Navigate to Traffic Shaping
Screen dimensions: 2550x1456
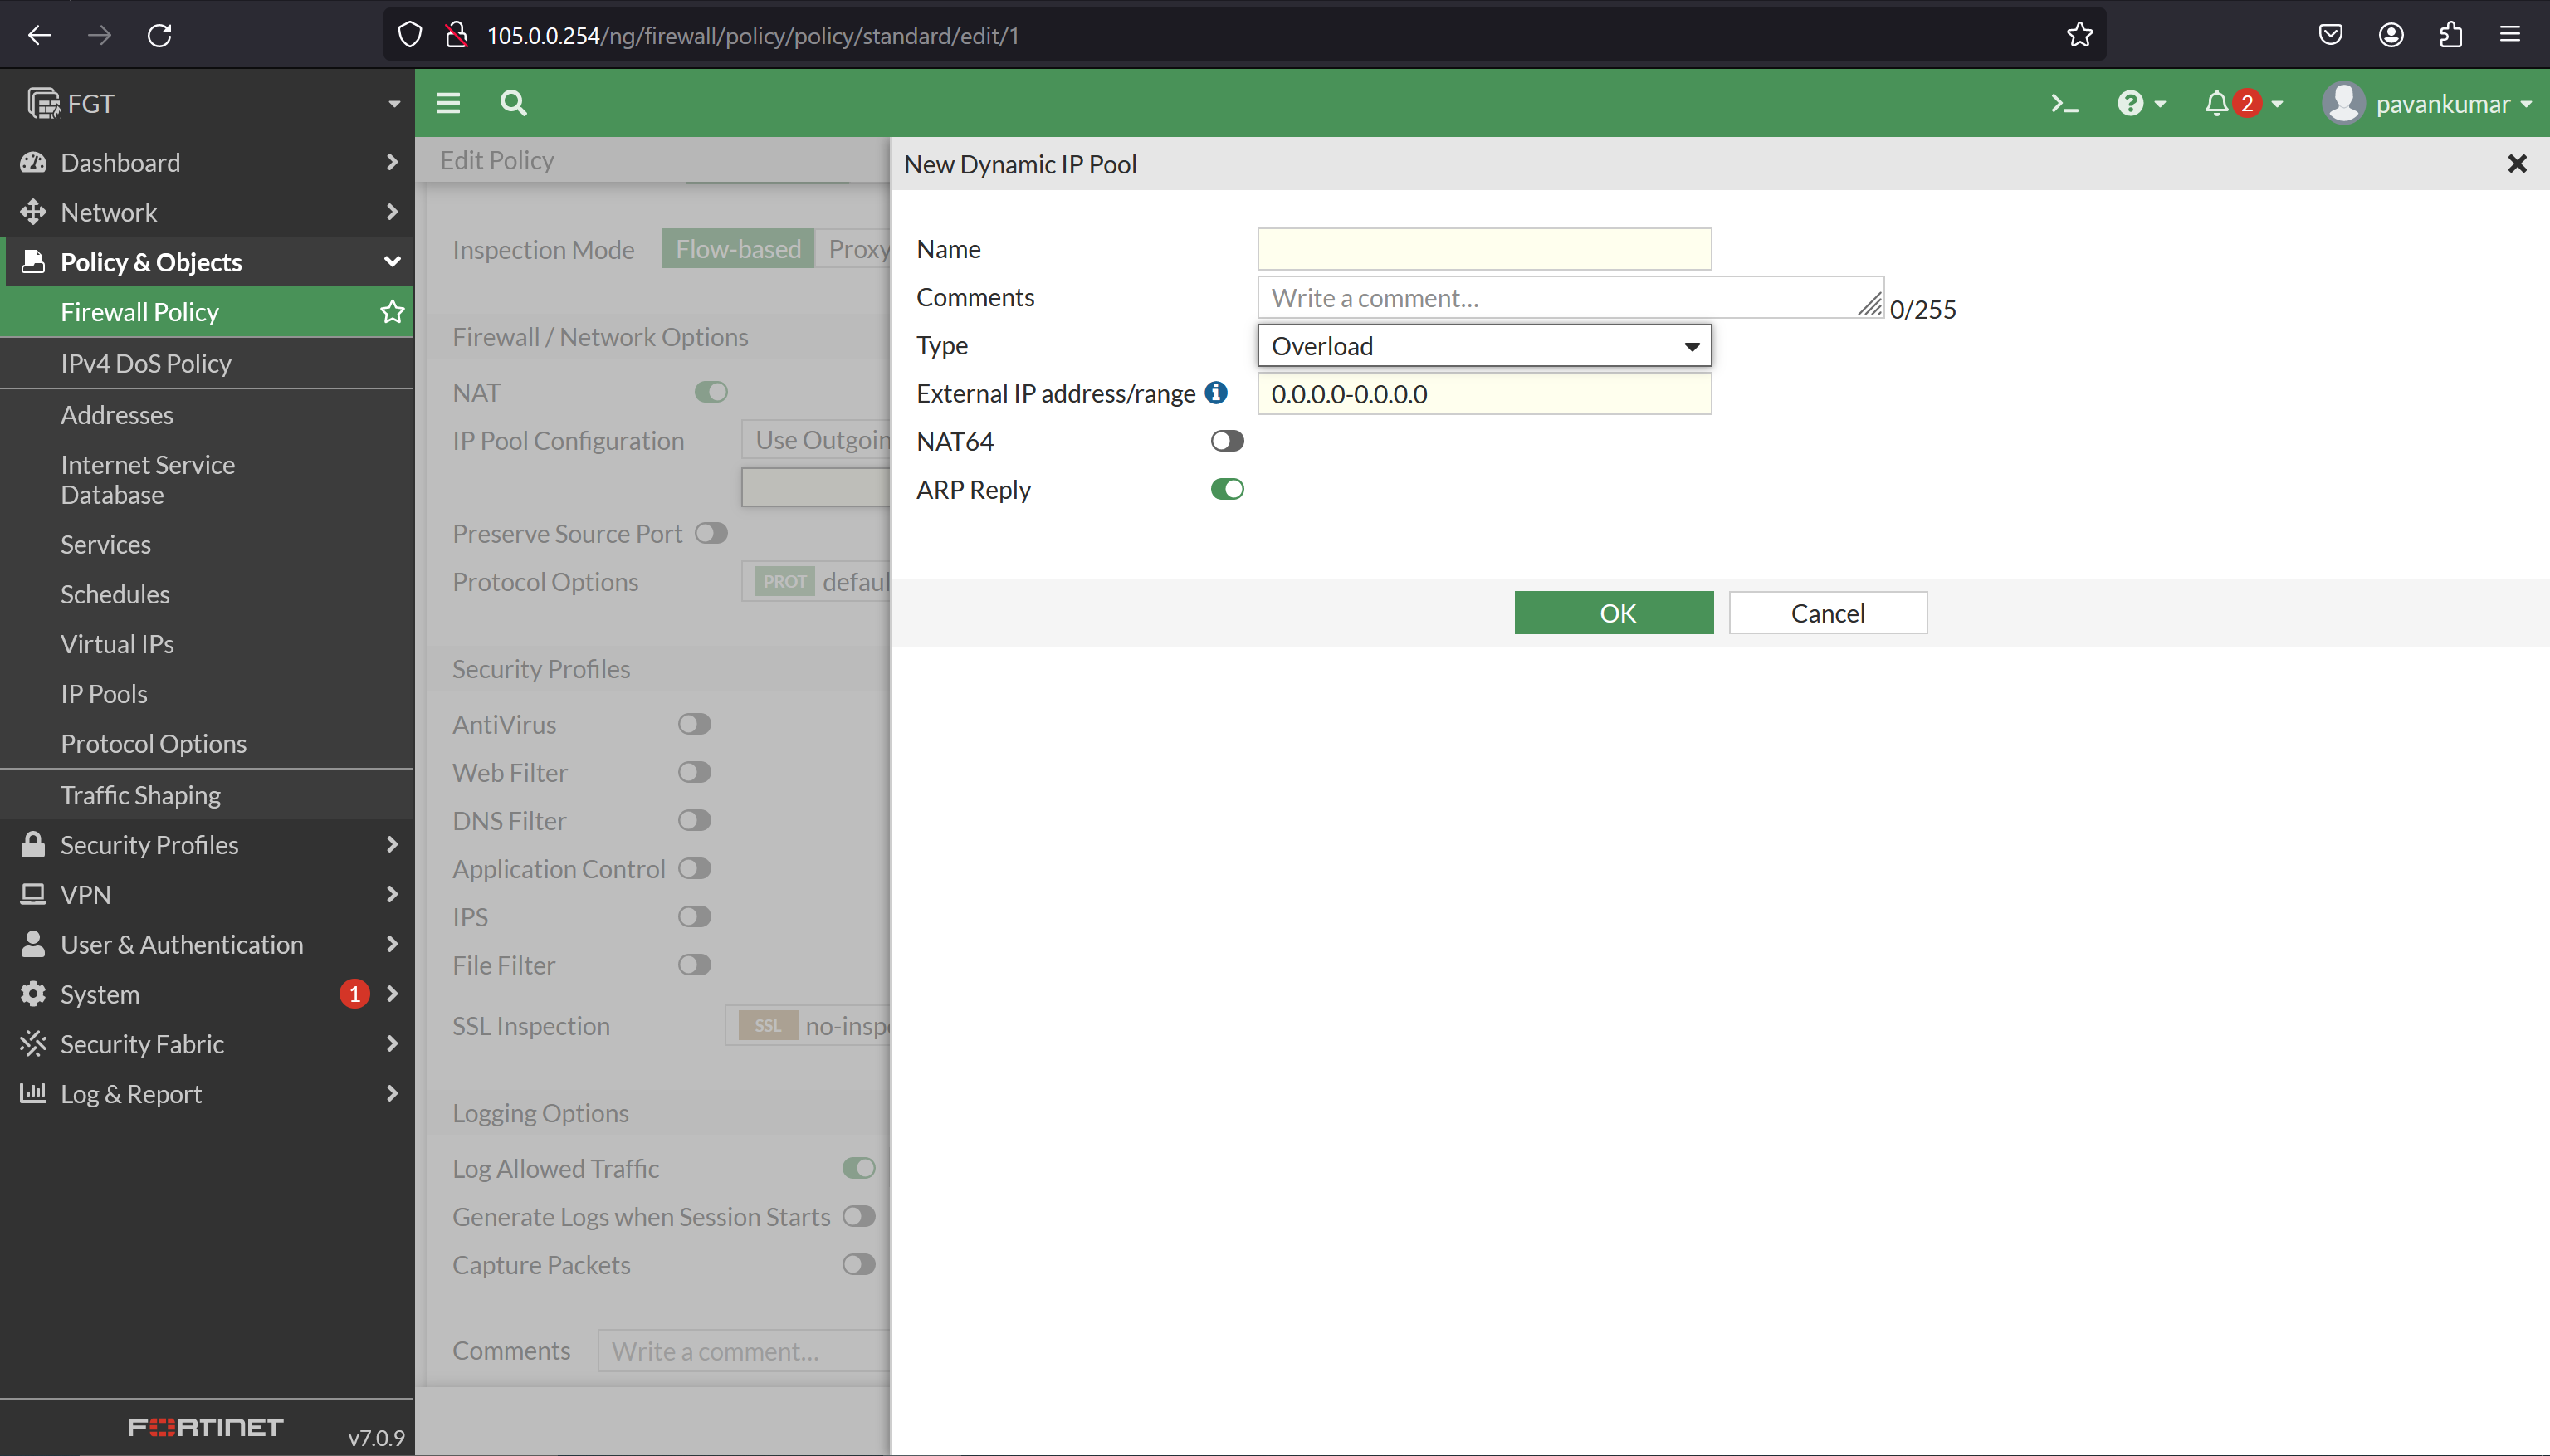pos(139,794)
